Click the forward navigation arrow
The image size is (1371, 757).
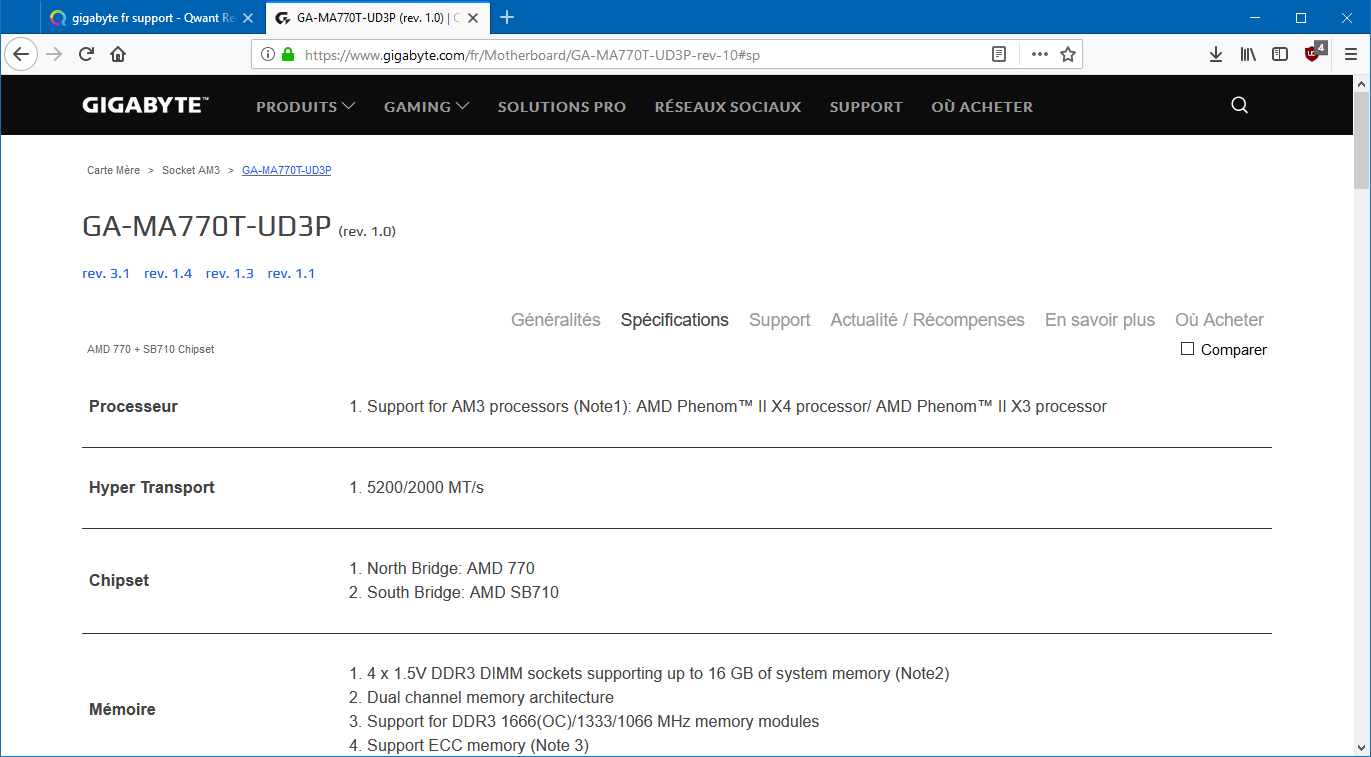[x=54, y=54]
